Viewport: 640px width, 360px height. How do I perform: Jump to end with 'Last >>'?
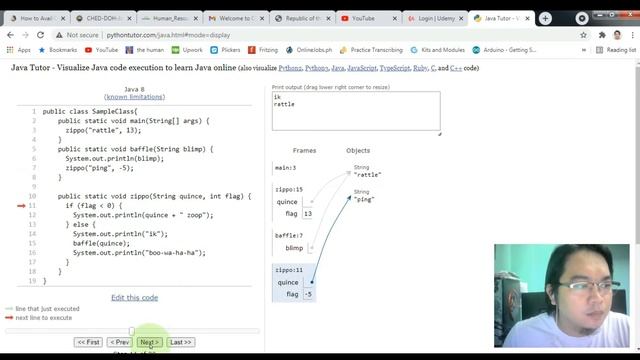point(181,342)
